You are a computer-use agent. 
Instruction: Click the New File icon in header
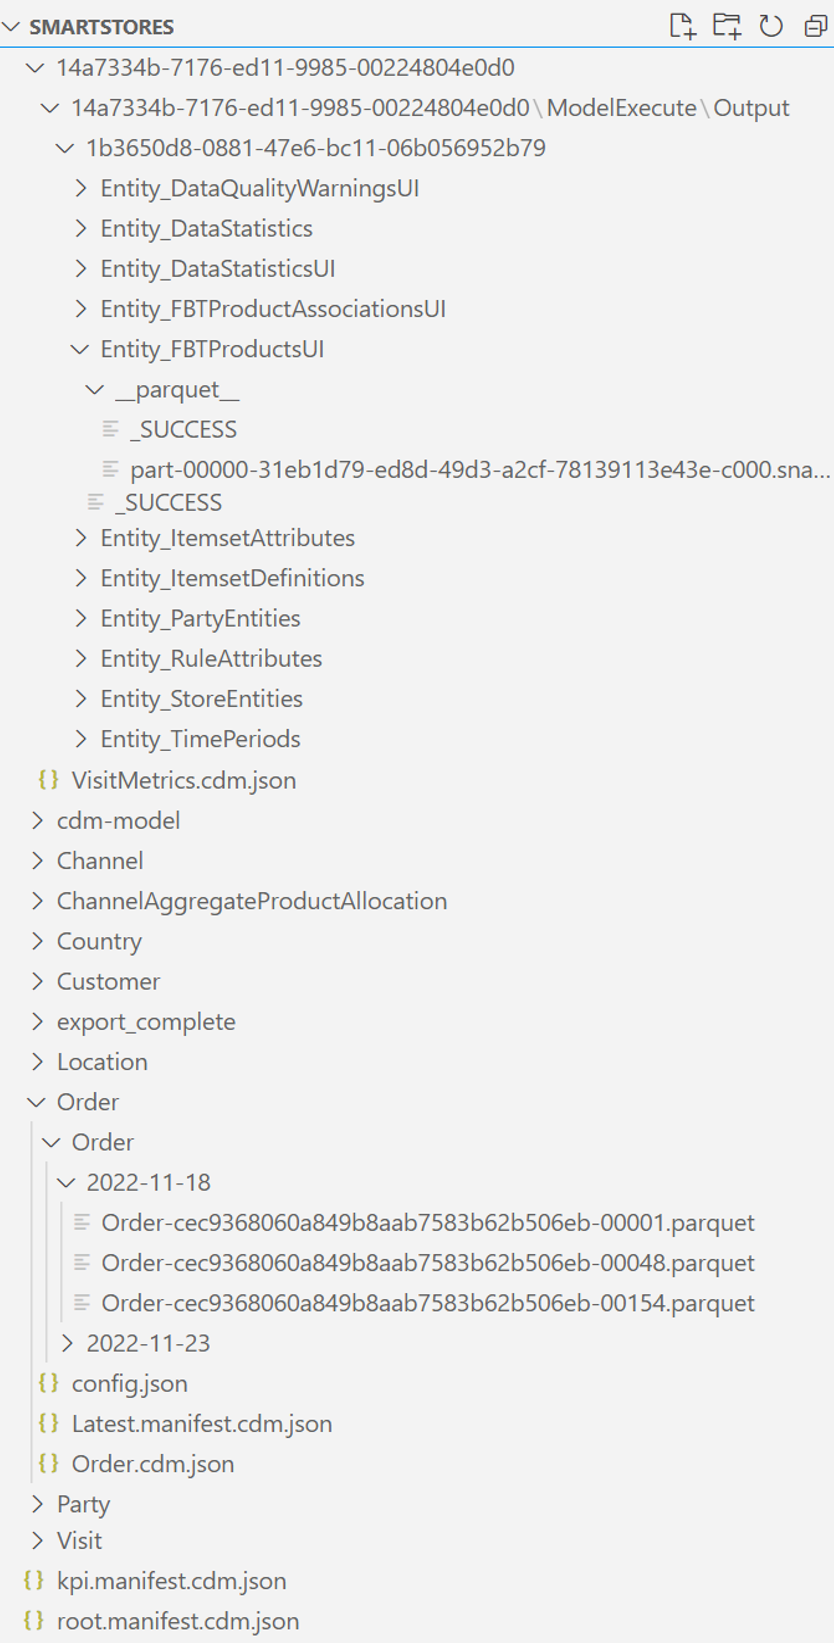(x=682, y=26)
